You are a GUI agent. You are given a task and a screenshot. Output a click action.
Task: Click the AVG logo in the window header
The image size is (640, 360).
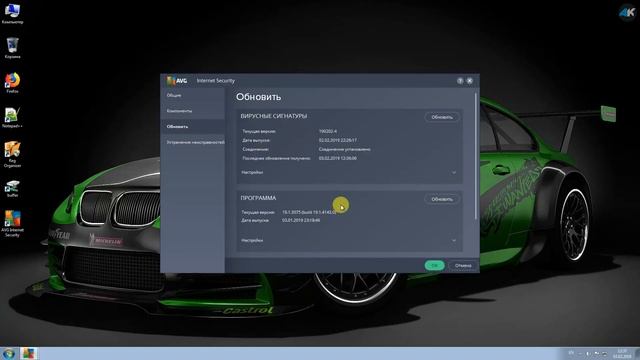point(177,80)
